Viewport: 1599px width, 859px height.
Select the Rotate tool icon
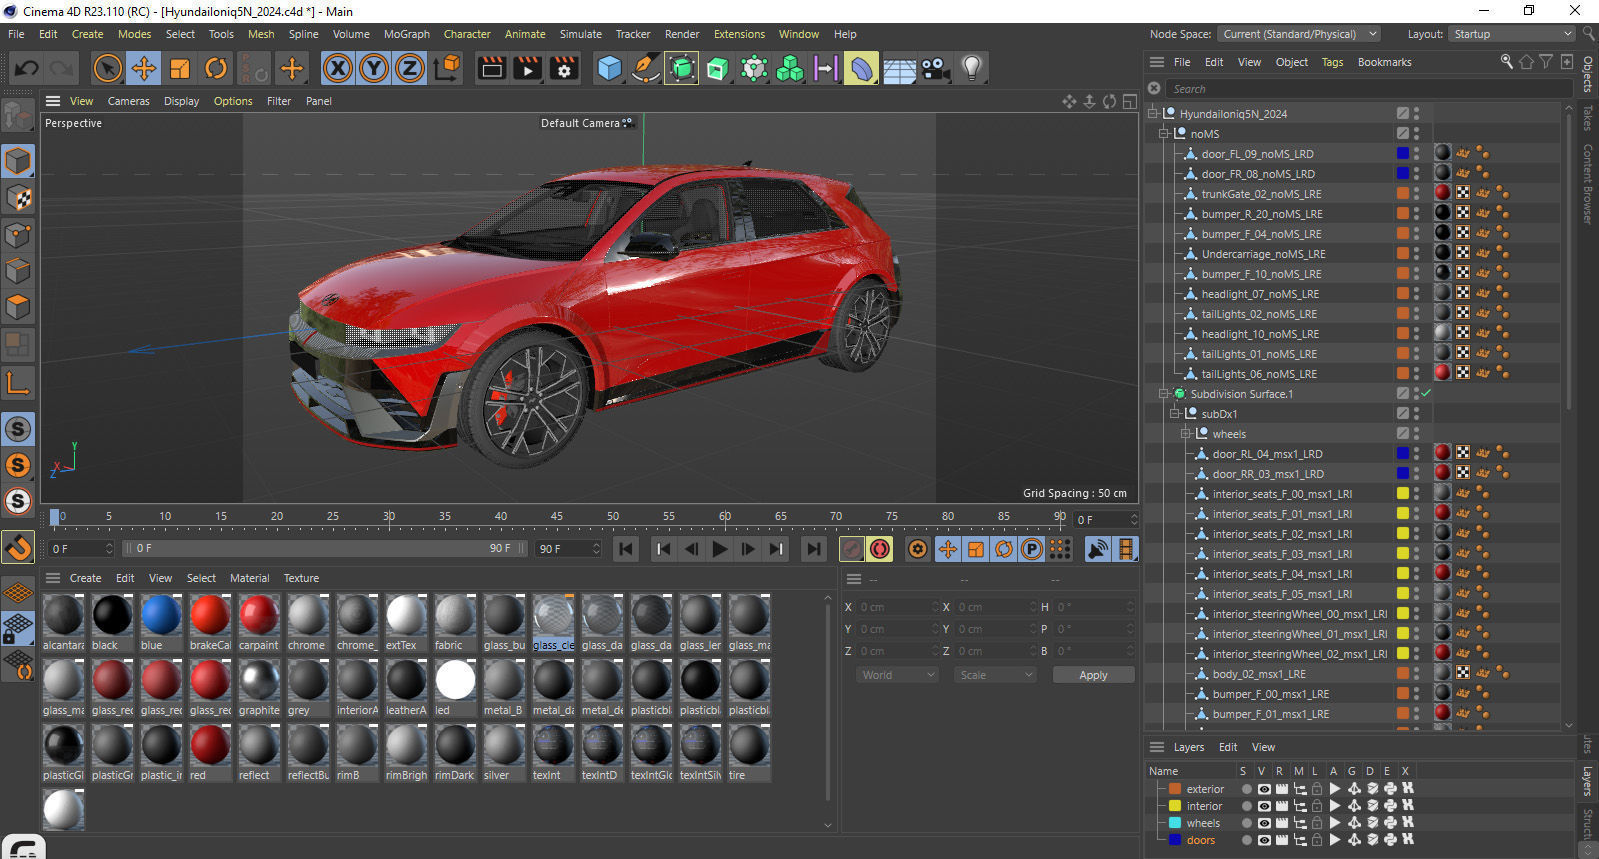click(x=216, y=68)
